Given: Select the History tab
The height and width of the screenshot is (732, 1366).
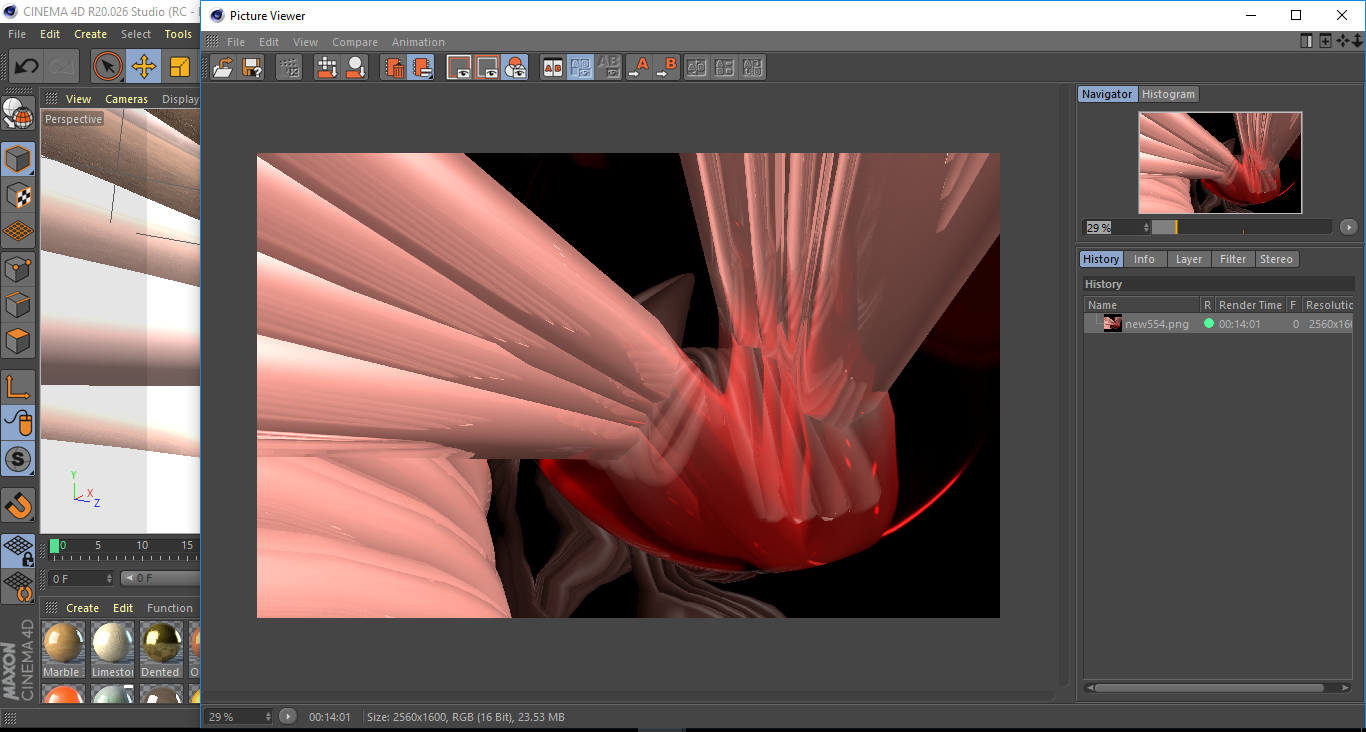Looking at the screenshot, I should click(1101, 259).
